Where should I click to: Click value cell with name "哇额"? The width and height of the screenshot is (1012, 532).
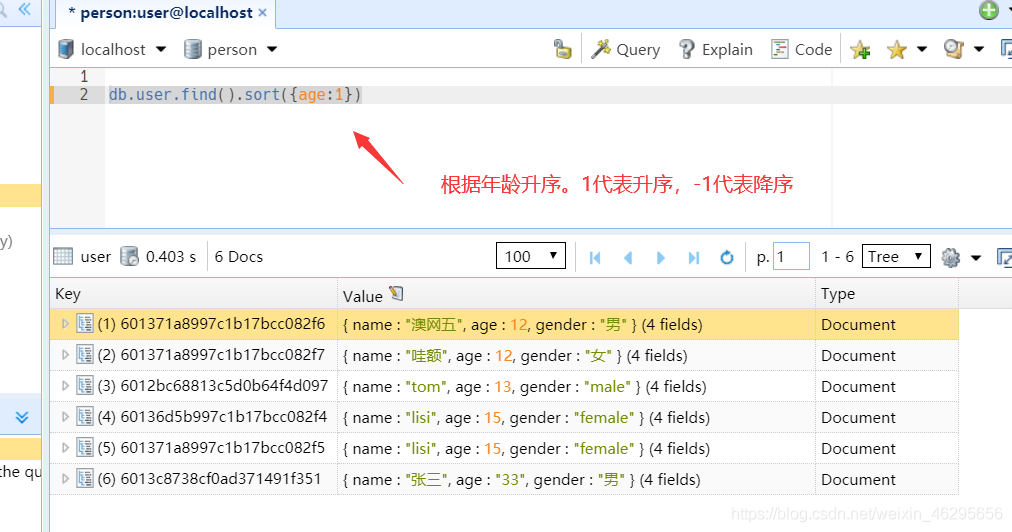tap(576, 355)
